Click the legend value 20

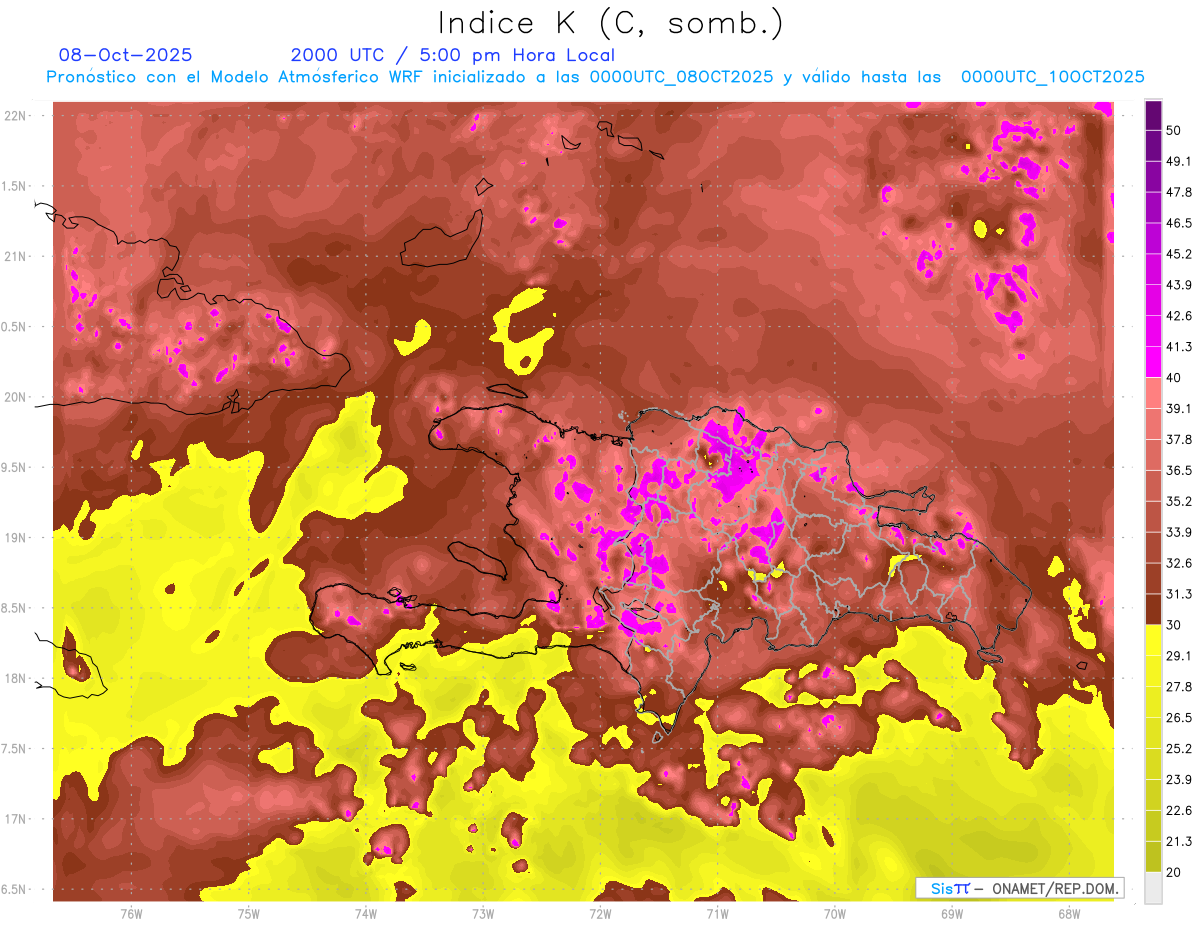1175,872
